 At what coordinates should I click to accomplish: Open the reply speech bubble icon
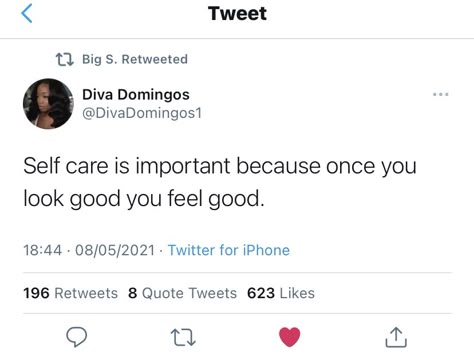[x=77, y=337]
